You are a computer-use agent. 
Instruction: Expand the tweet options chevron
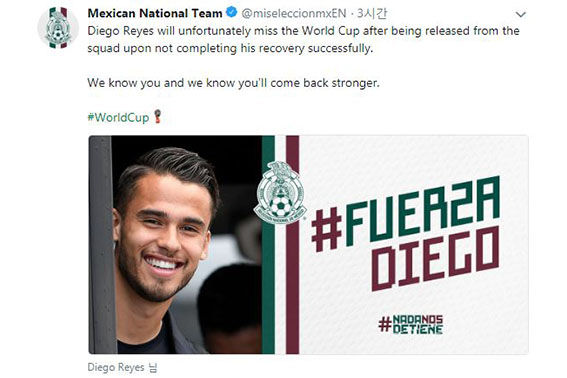click(x=520, y=14)
